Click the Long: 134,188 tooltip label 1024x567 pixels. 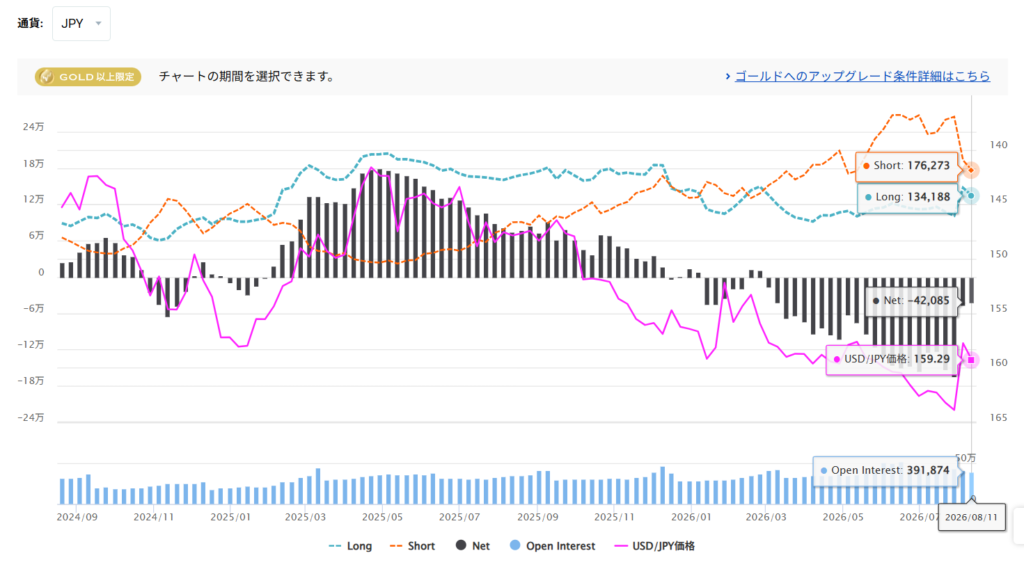pos(906,197)
